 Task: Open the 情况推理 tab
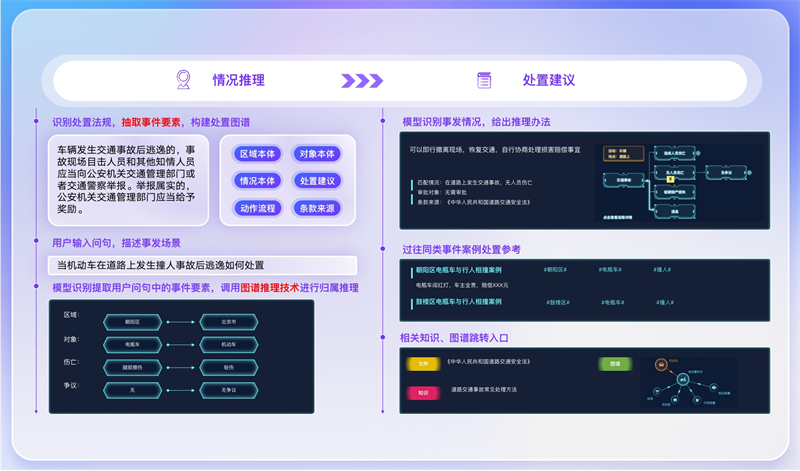point(238,80)
